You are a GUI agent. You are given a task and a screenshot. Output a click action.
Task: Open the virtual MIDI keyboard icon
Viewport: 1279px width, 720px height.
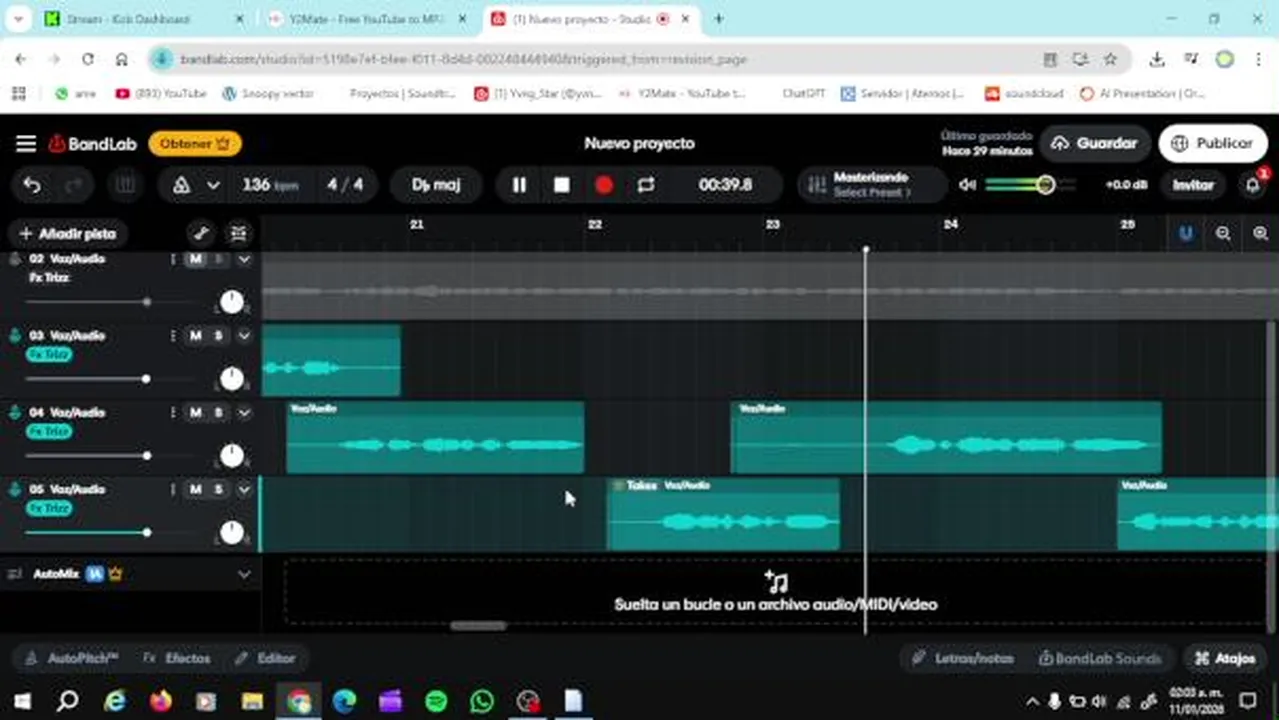[x=125, y=185]
